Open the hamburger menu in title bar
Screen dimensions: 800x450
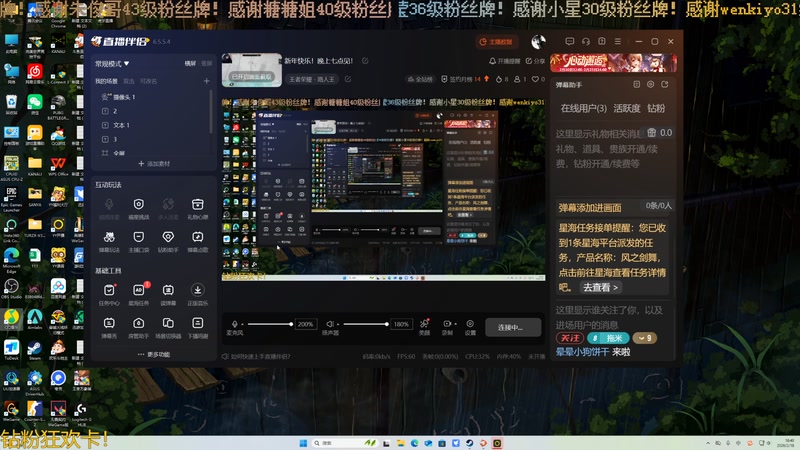pyautogui.click(x=618, y=41)
